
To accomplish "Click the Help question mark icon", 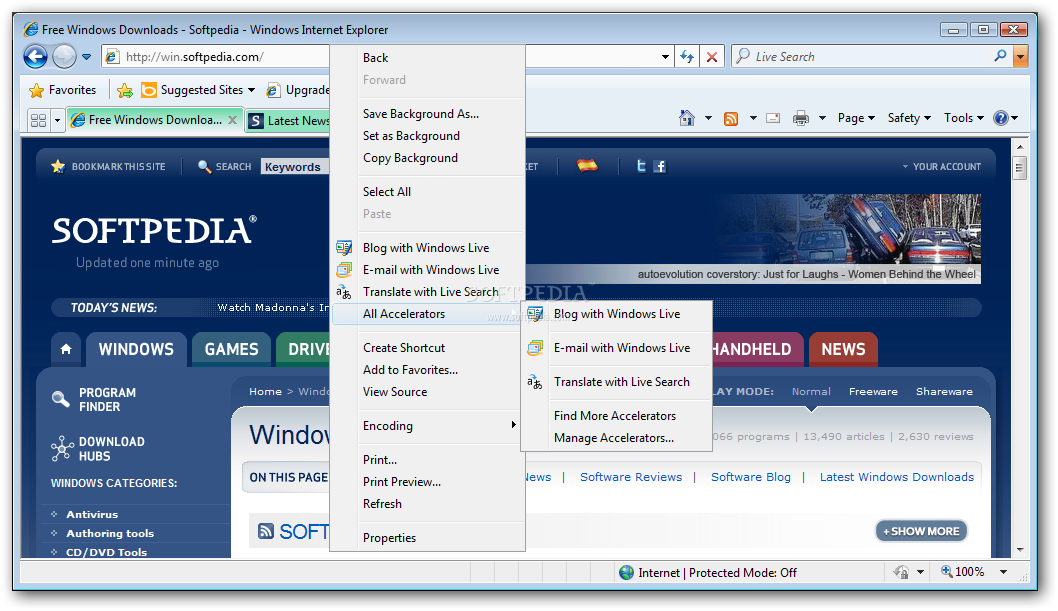I will tap(1001, 118).
